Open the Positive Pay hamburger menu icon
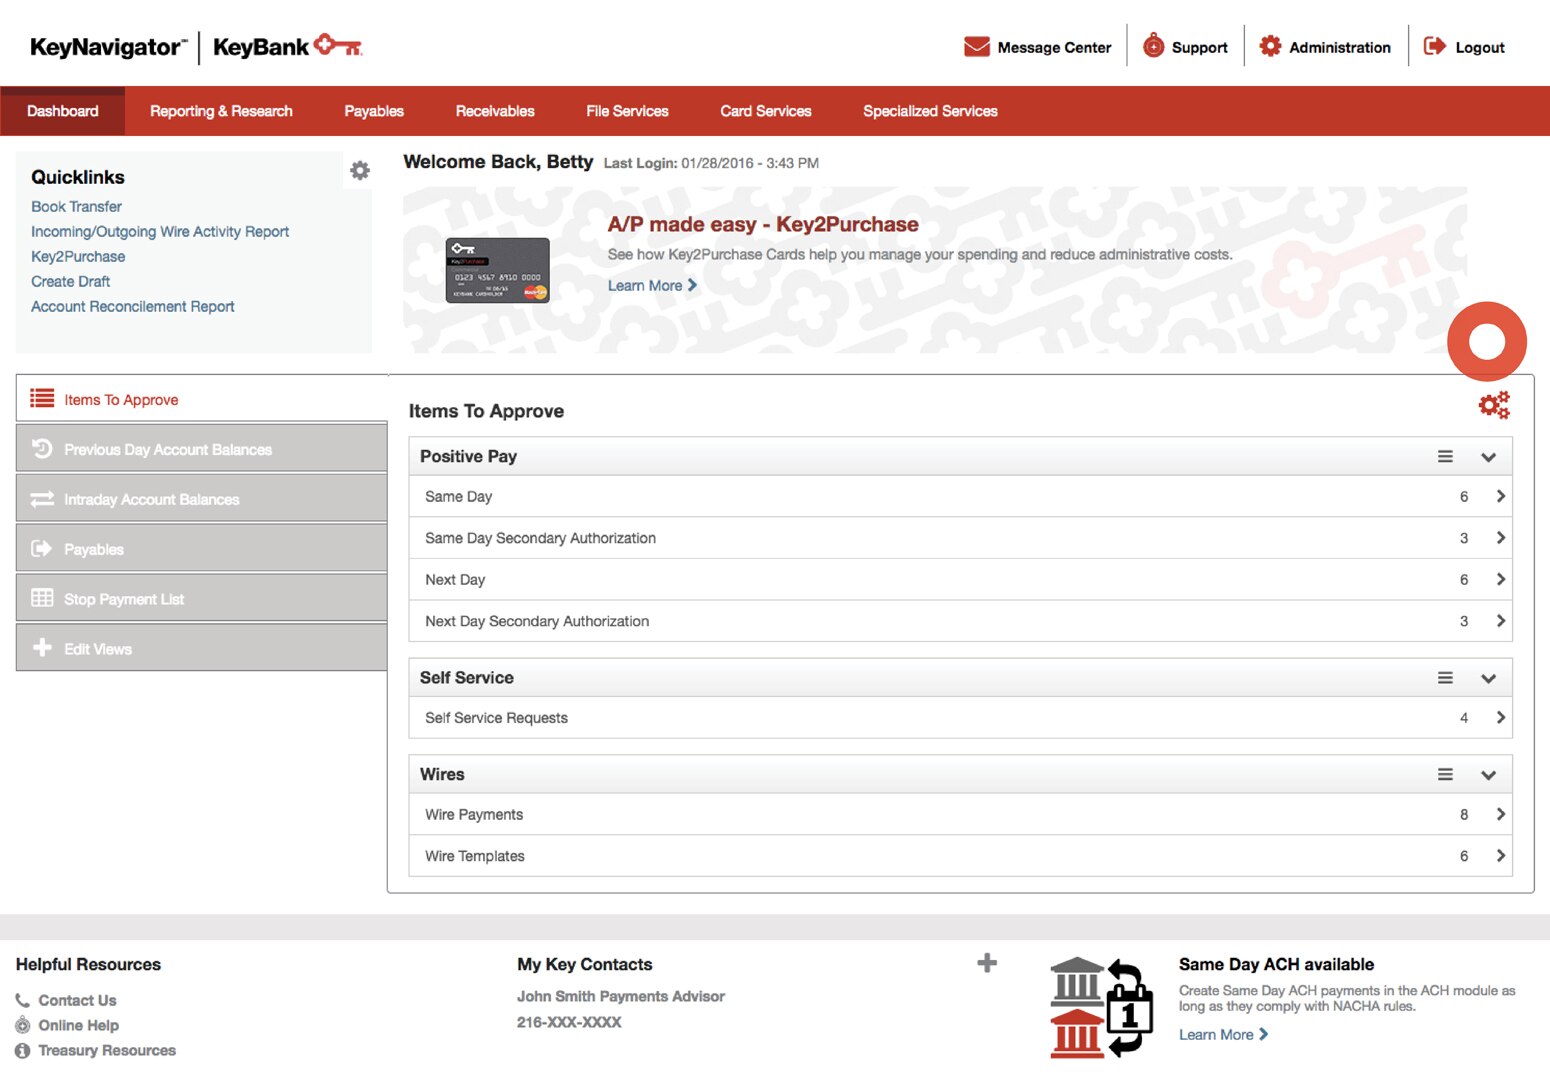The height and width of the screenshot is (1087, 1550). (x=1445, y=456)
